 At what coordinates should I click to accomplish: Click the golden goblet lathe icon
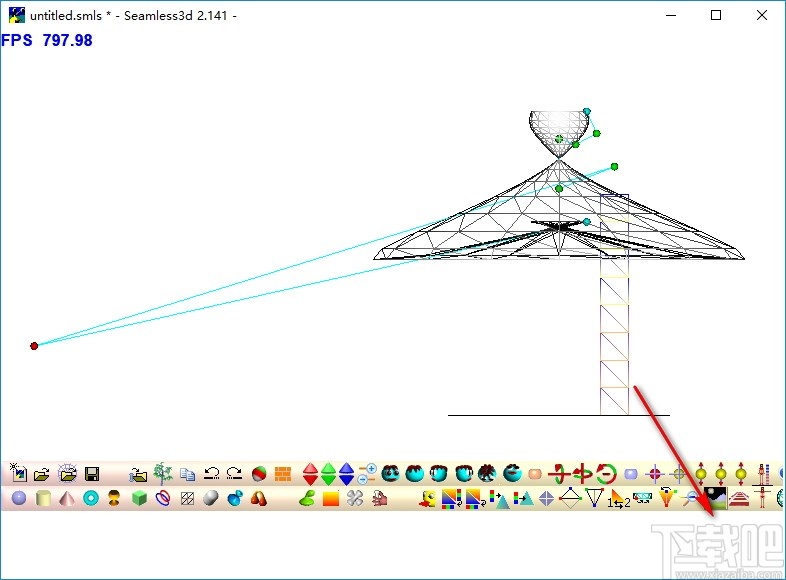pos(114,498)
